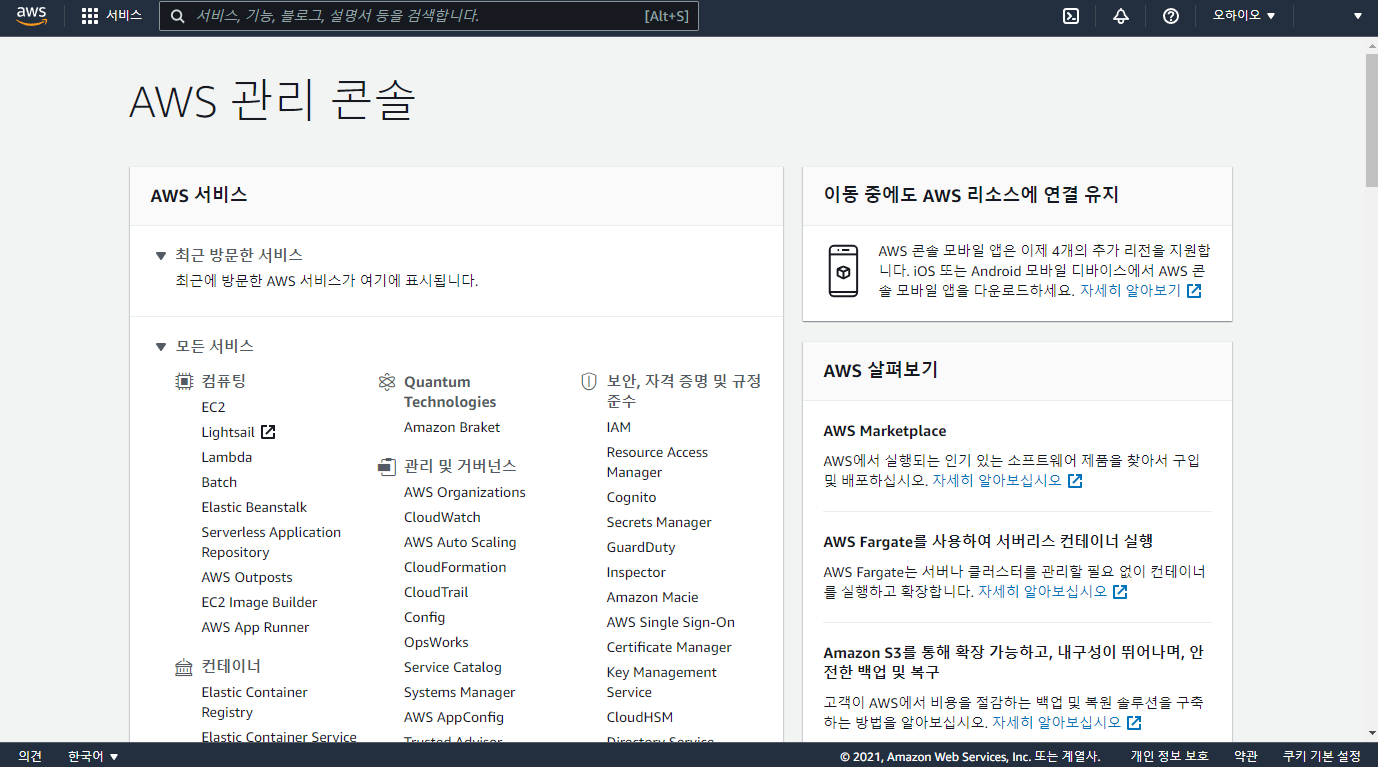Screen dimensions: 1378x767
Task: Open the Cognito link
Action: [x=632, y=497]
